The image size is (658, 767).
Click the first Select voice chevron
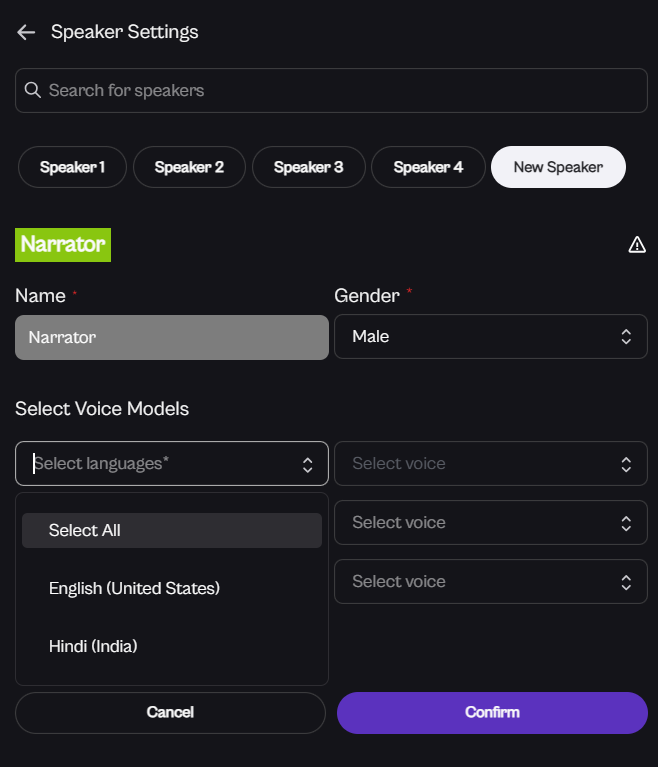626,464
